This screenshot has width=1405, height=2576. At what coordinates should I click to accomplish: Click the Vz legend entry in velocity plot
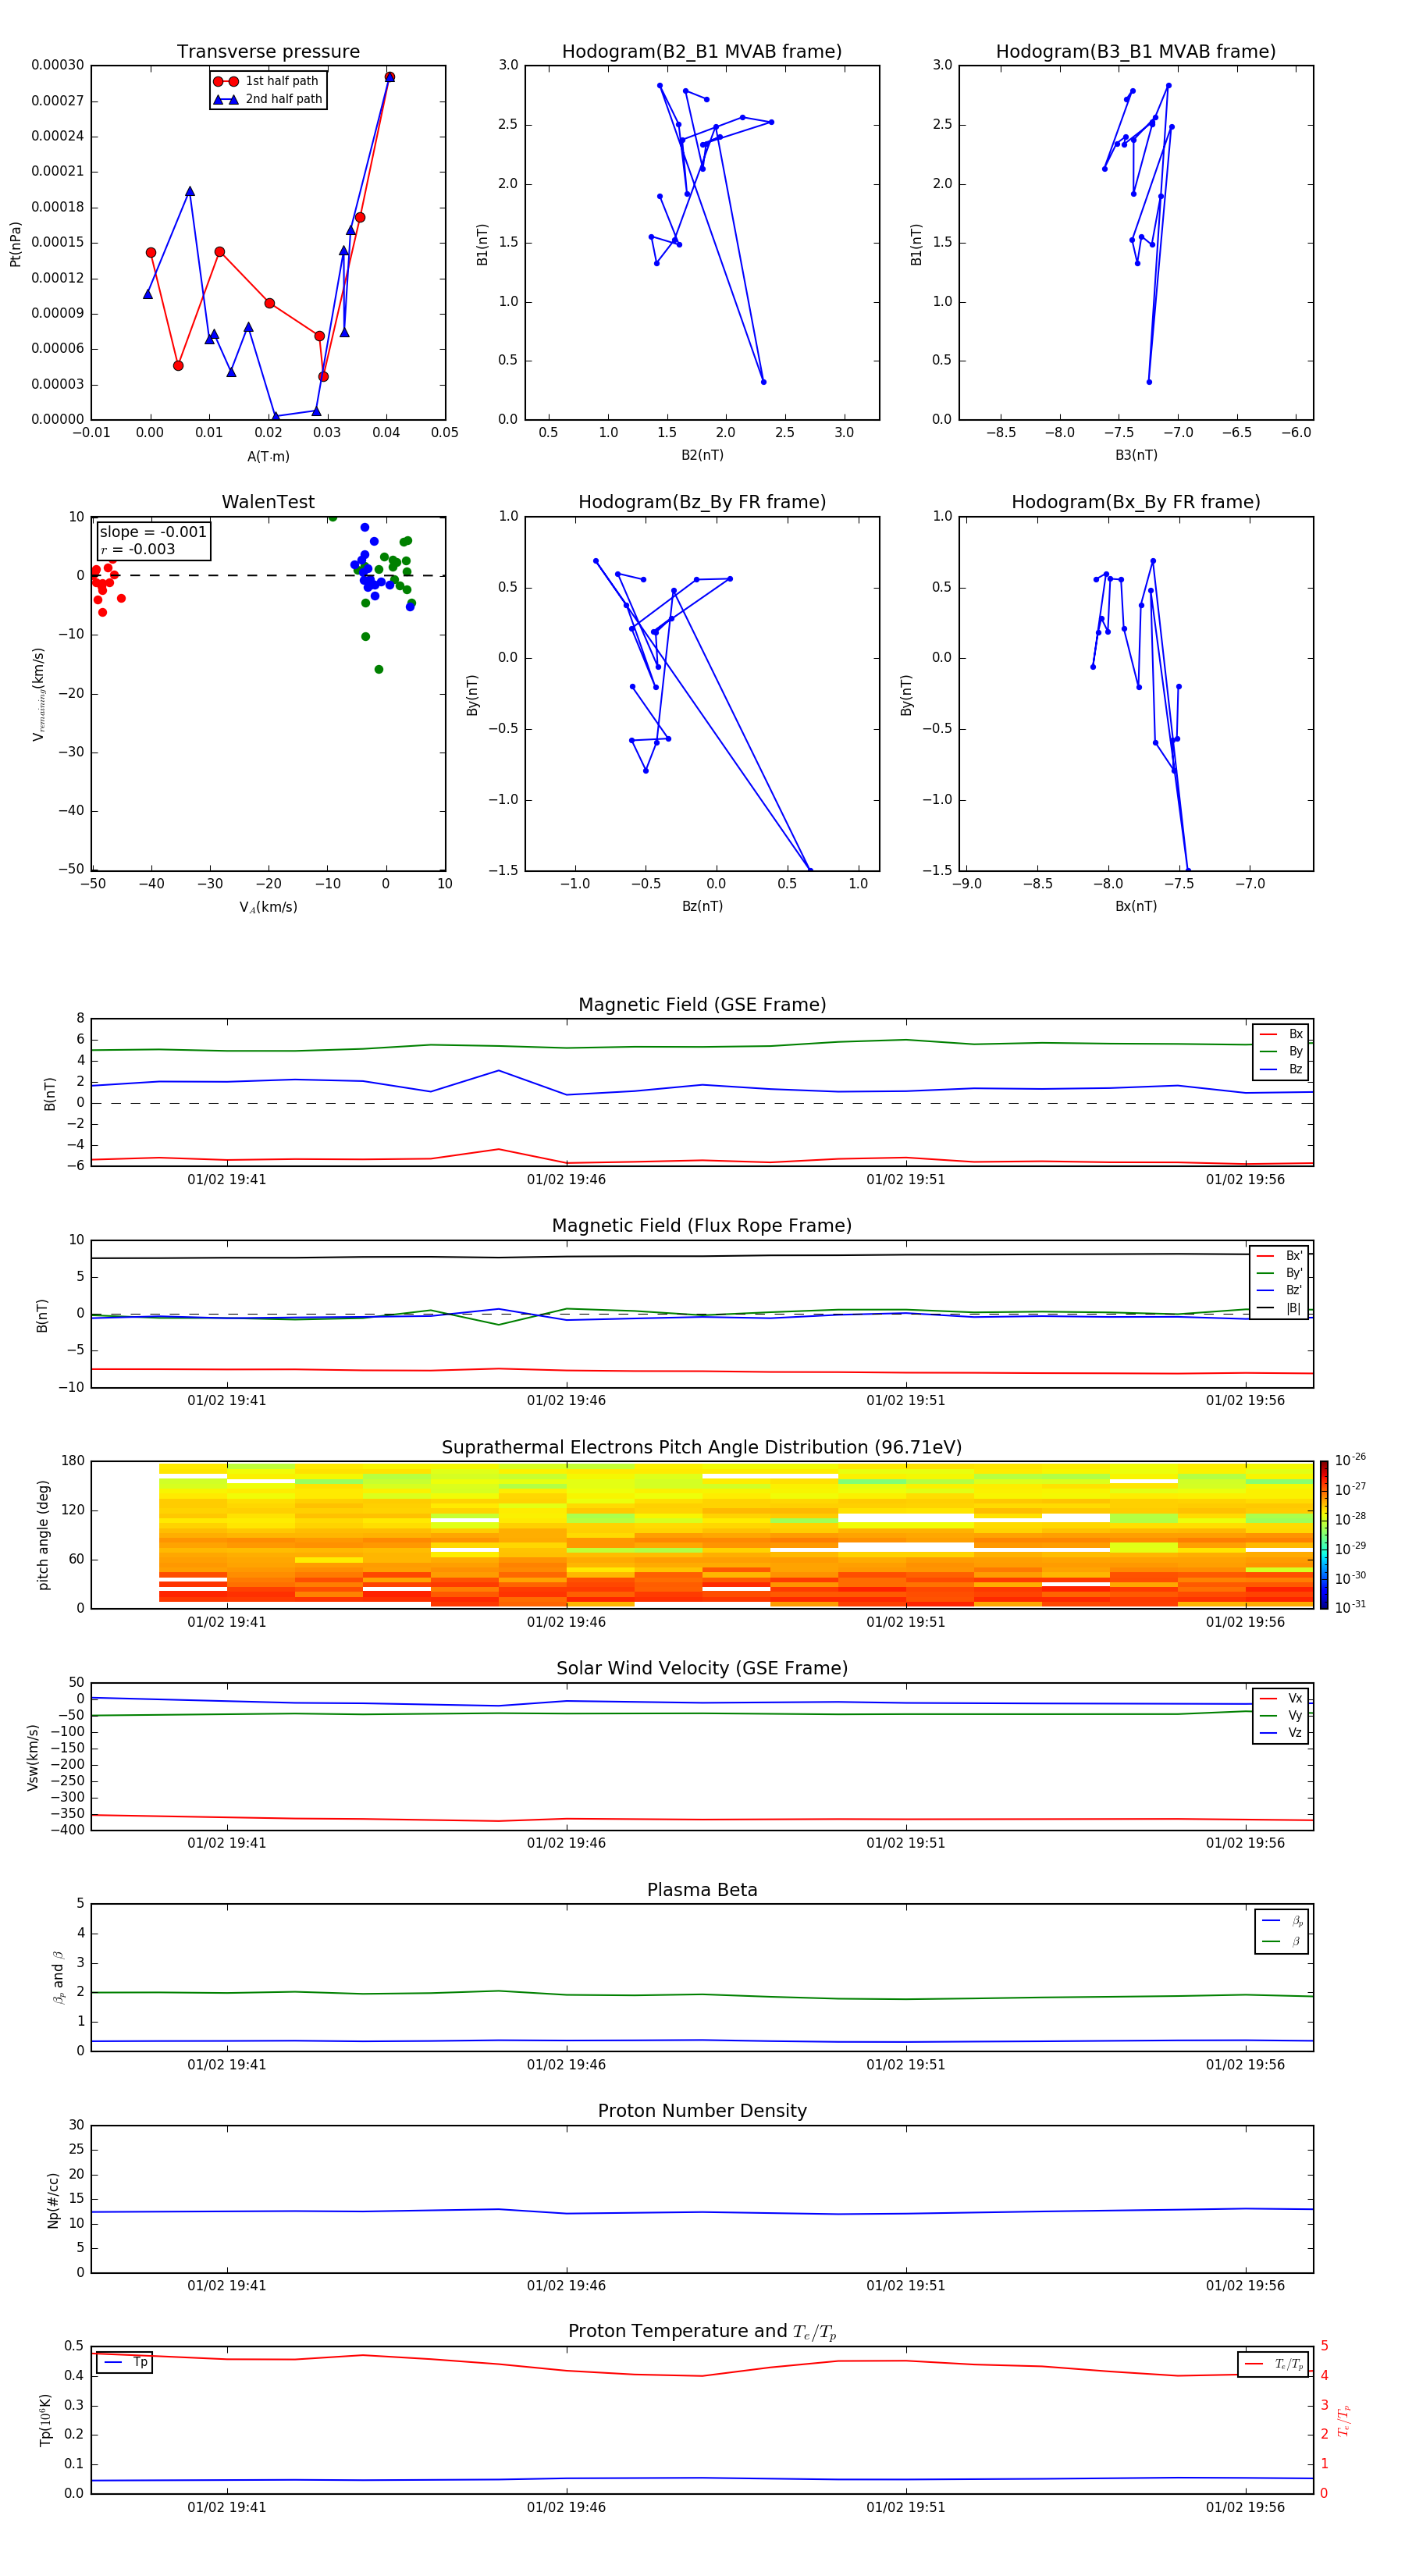[1281, 1733]
